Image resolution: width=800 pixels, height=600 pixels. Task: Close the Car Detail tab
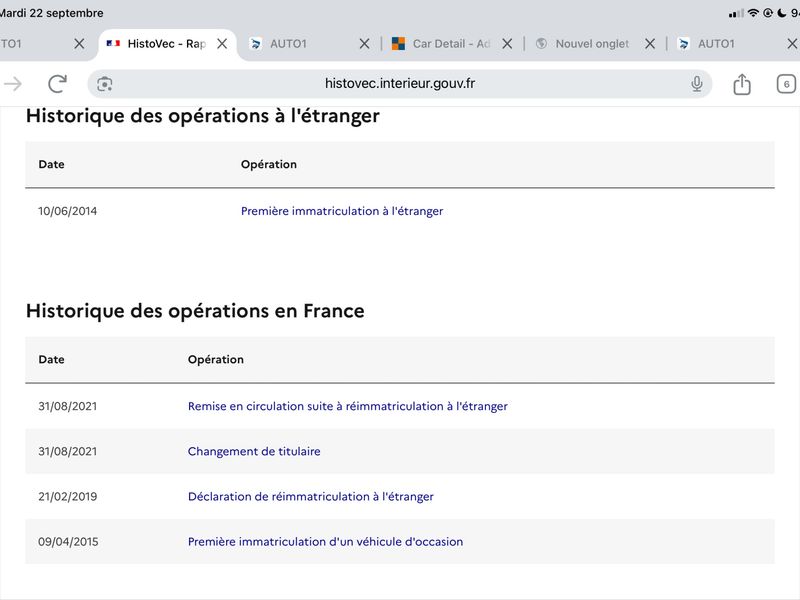(x=507, y=44)
